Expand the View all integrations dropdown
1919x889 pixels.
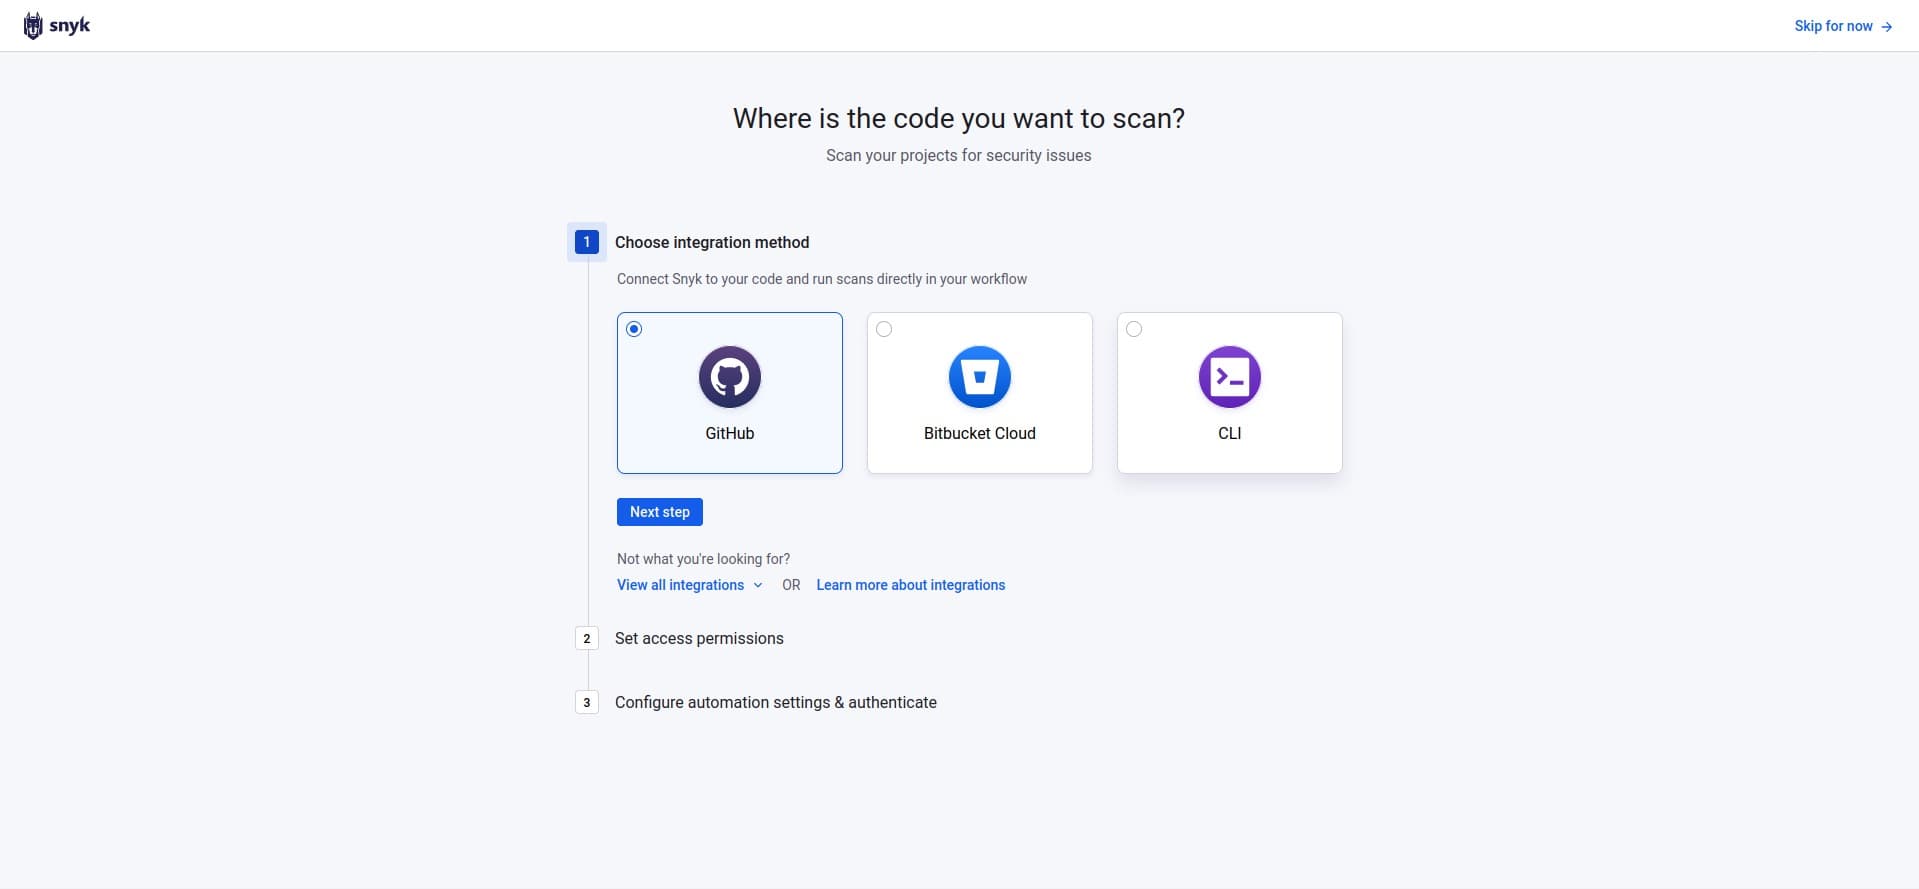(690, 585)
